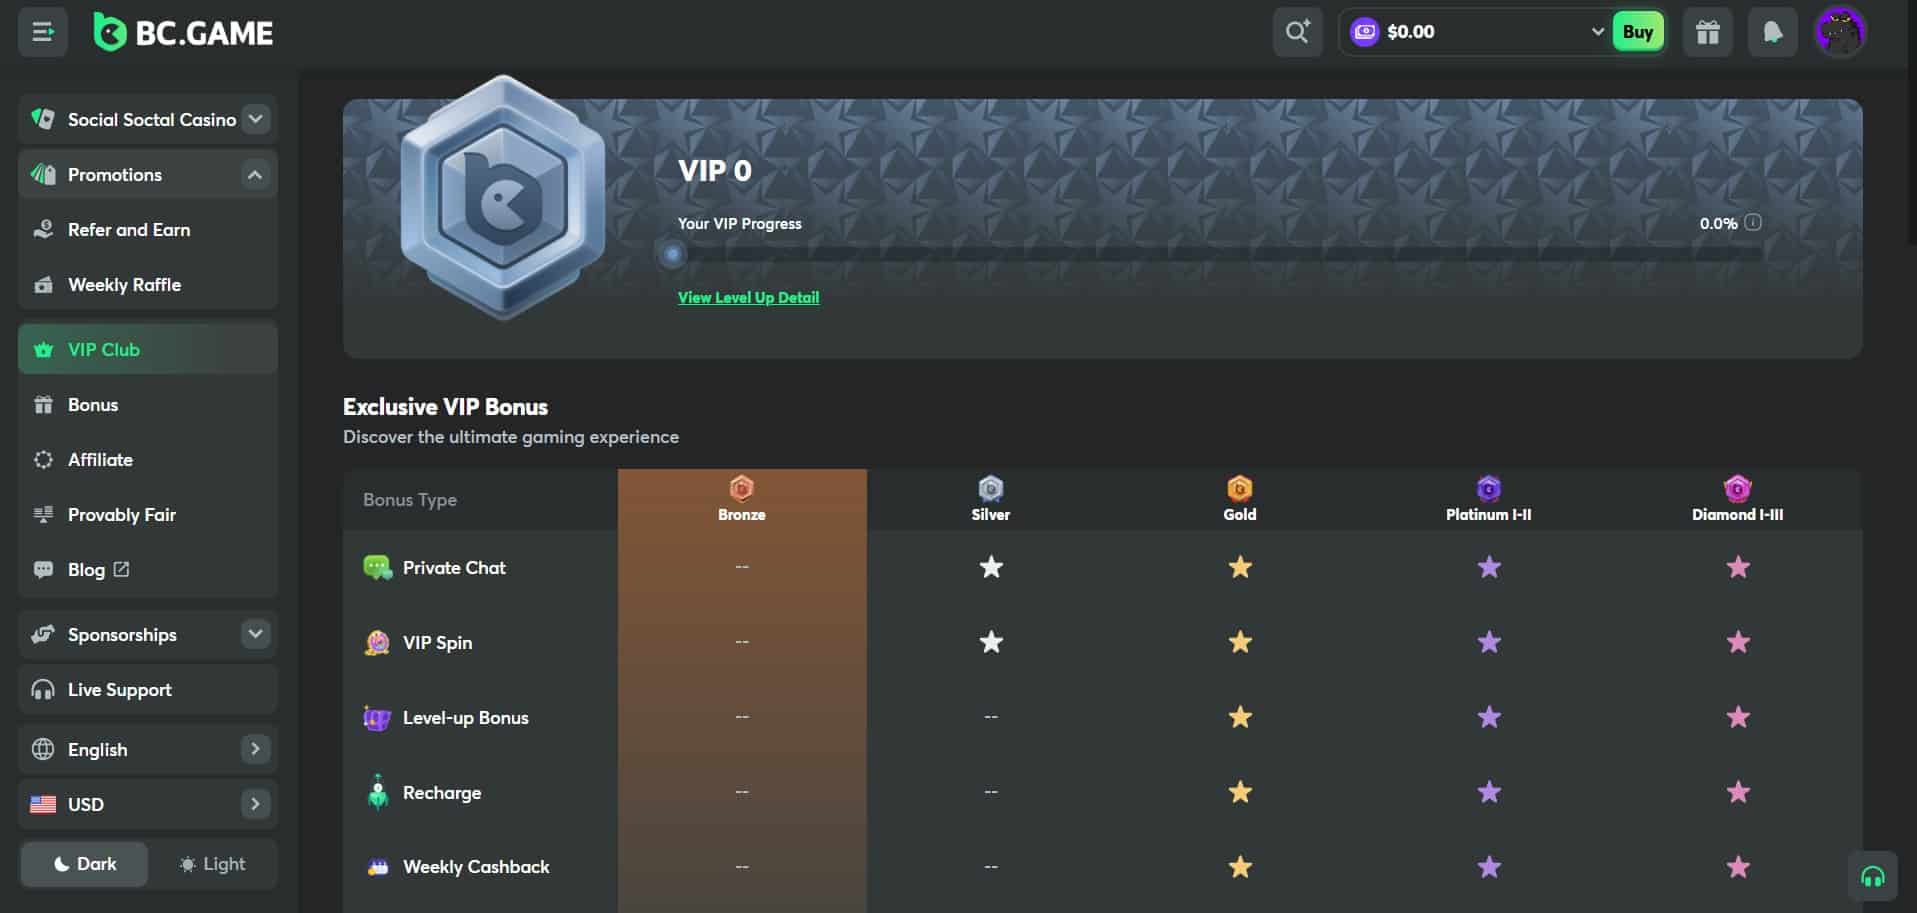The width and height of the screenshot is (1917, 913).
Task: Click the Live Support headset icon in sidebar
Action: pyautogui.click(x=43, y=690)
